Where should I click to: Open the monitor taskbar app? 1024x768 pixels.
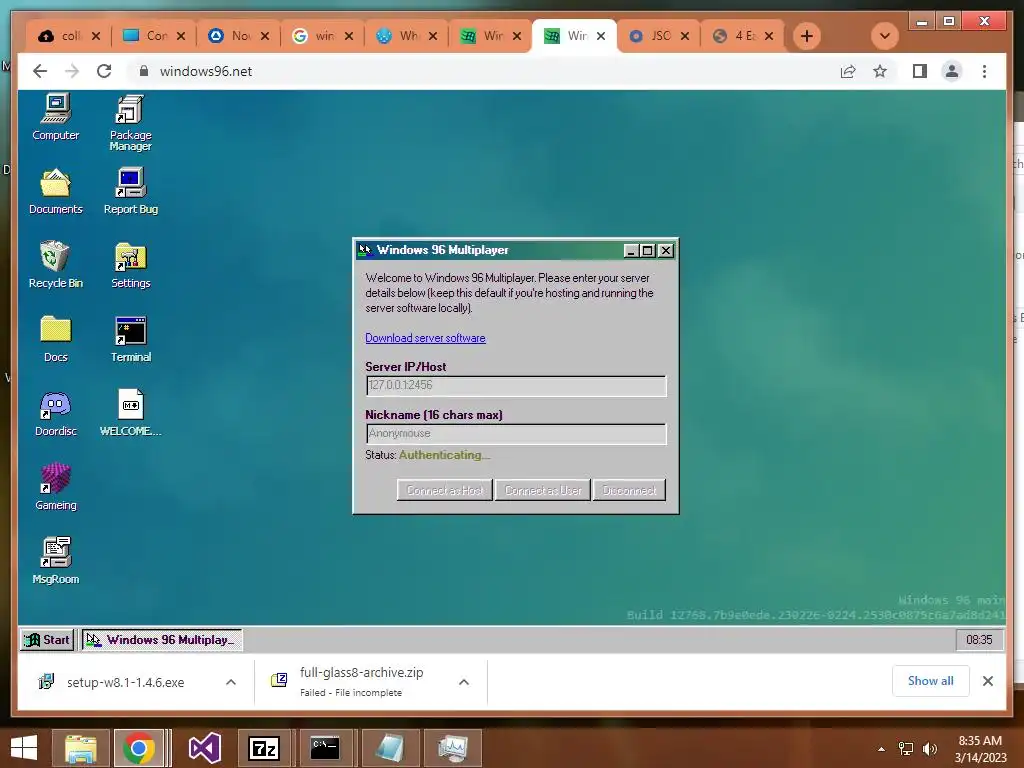pos(453,748)
